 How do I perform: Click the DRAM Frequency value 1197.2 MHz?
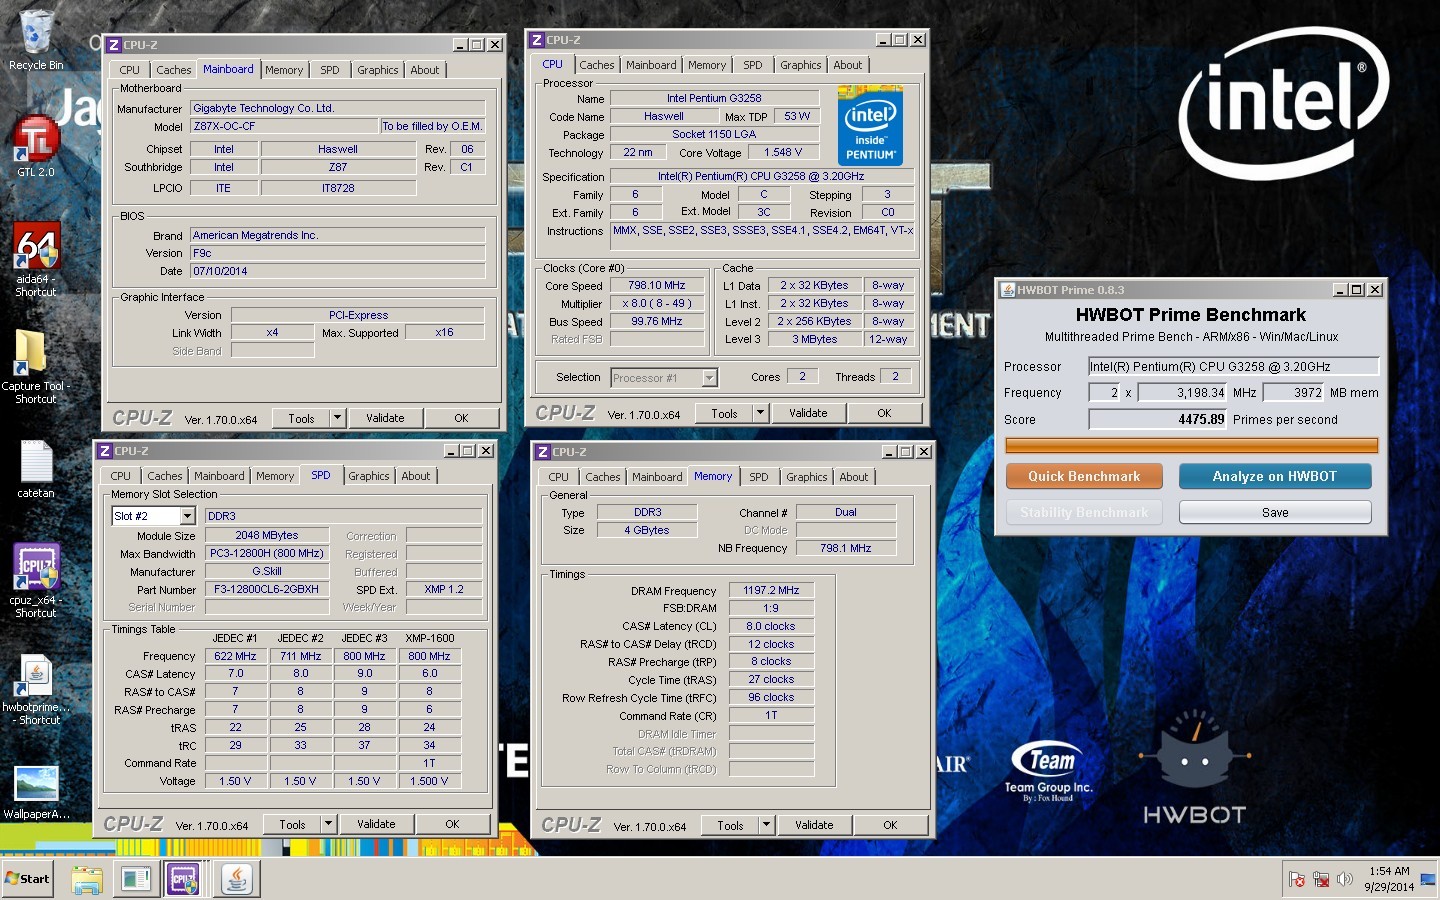(x=771, y=590)
